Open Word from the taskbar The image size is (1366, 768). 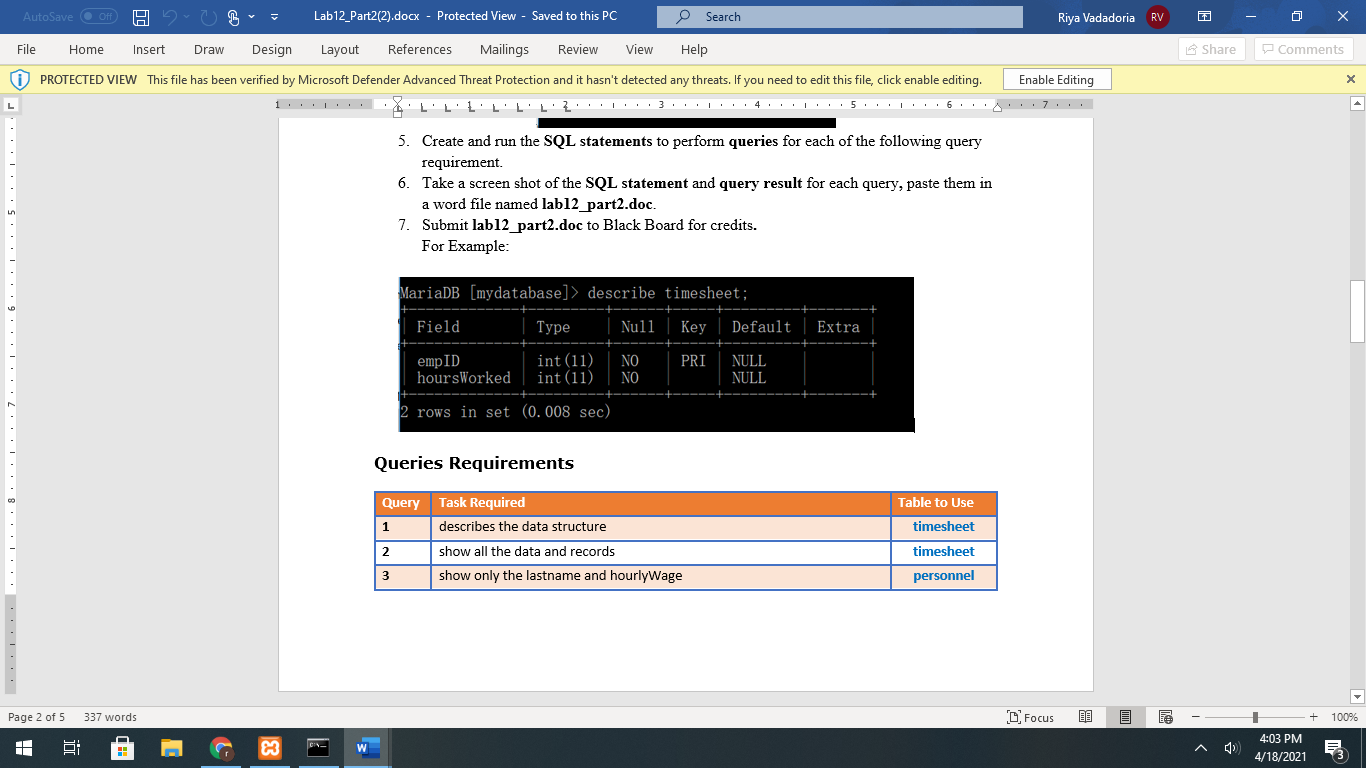coord(366,747)
